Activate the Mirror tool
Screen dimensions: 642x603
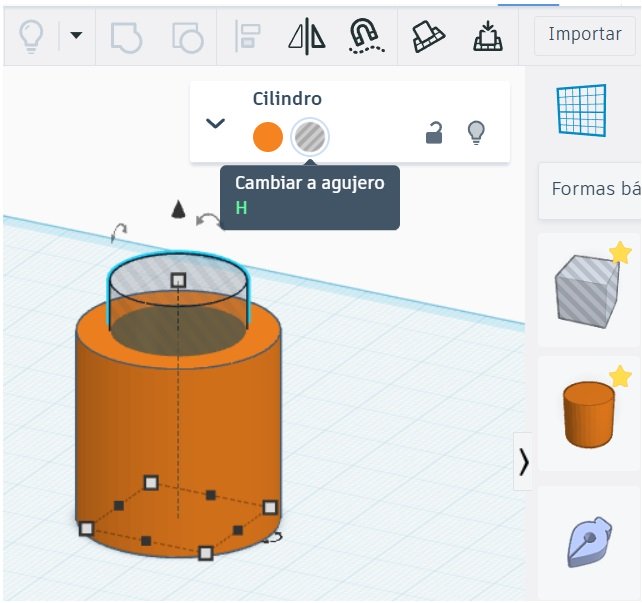tap(307, 36)
